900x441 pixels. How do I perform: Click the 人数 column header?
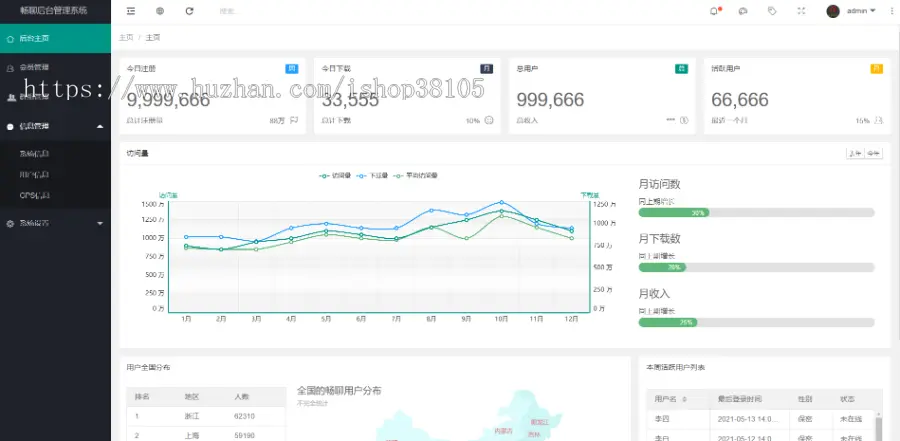tap(241, 397)
